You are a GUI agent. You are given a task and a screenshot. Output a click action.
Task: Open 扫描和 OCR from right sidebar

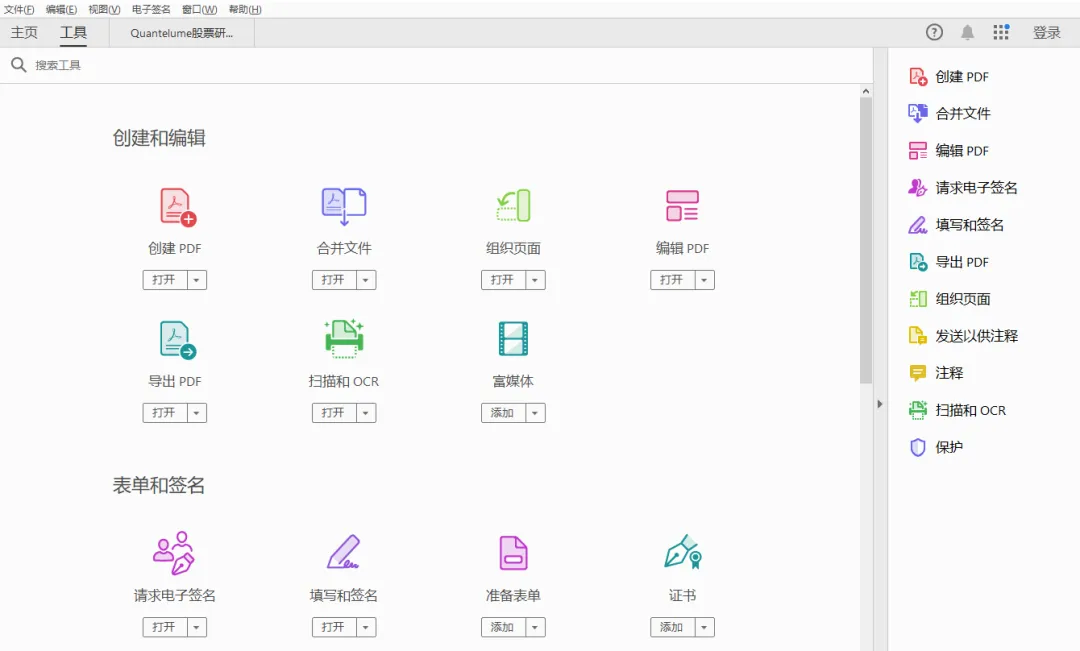(957, 410)
